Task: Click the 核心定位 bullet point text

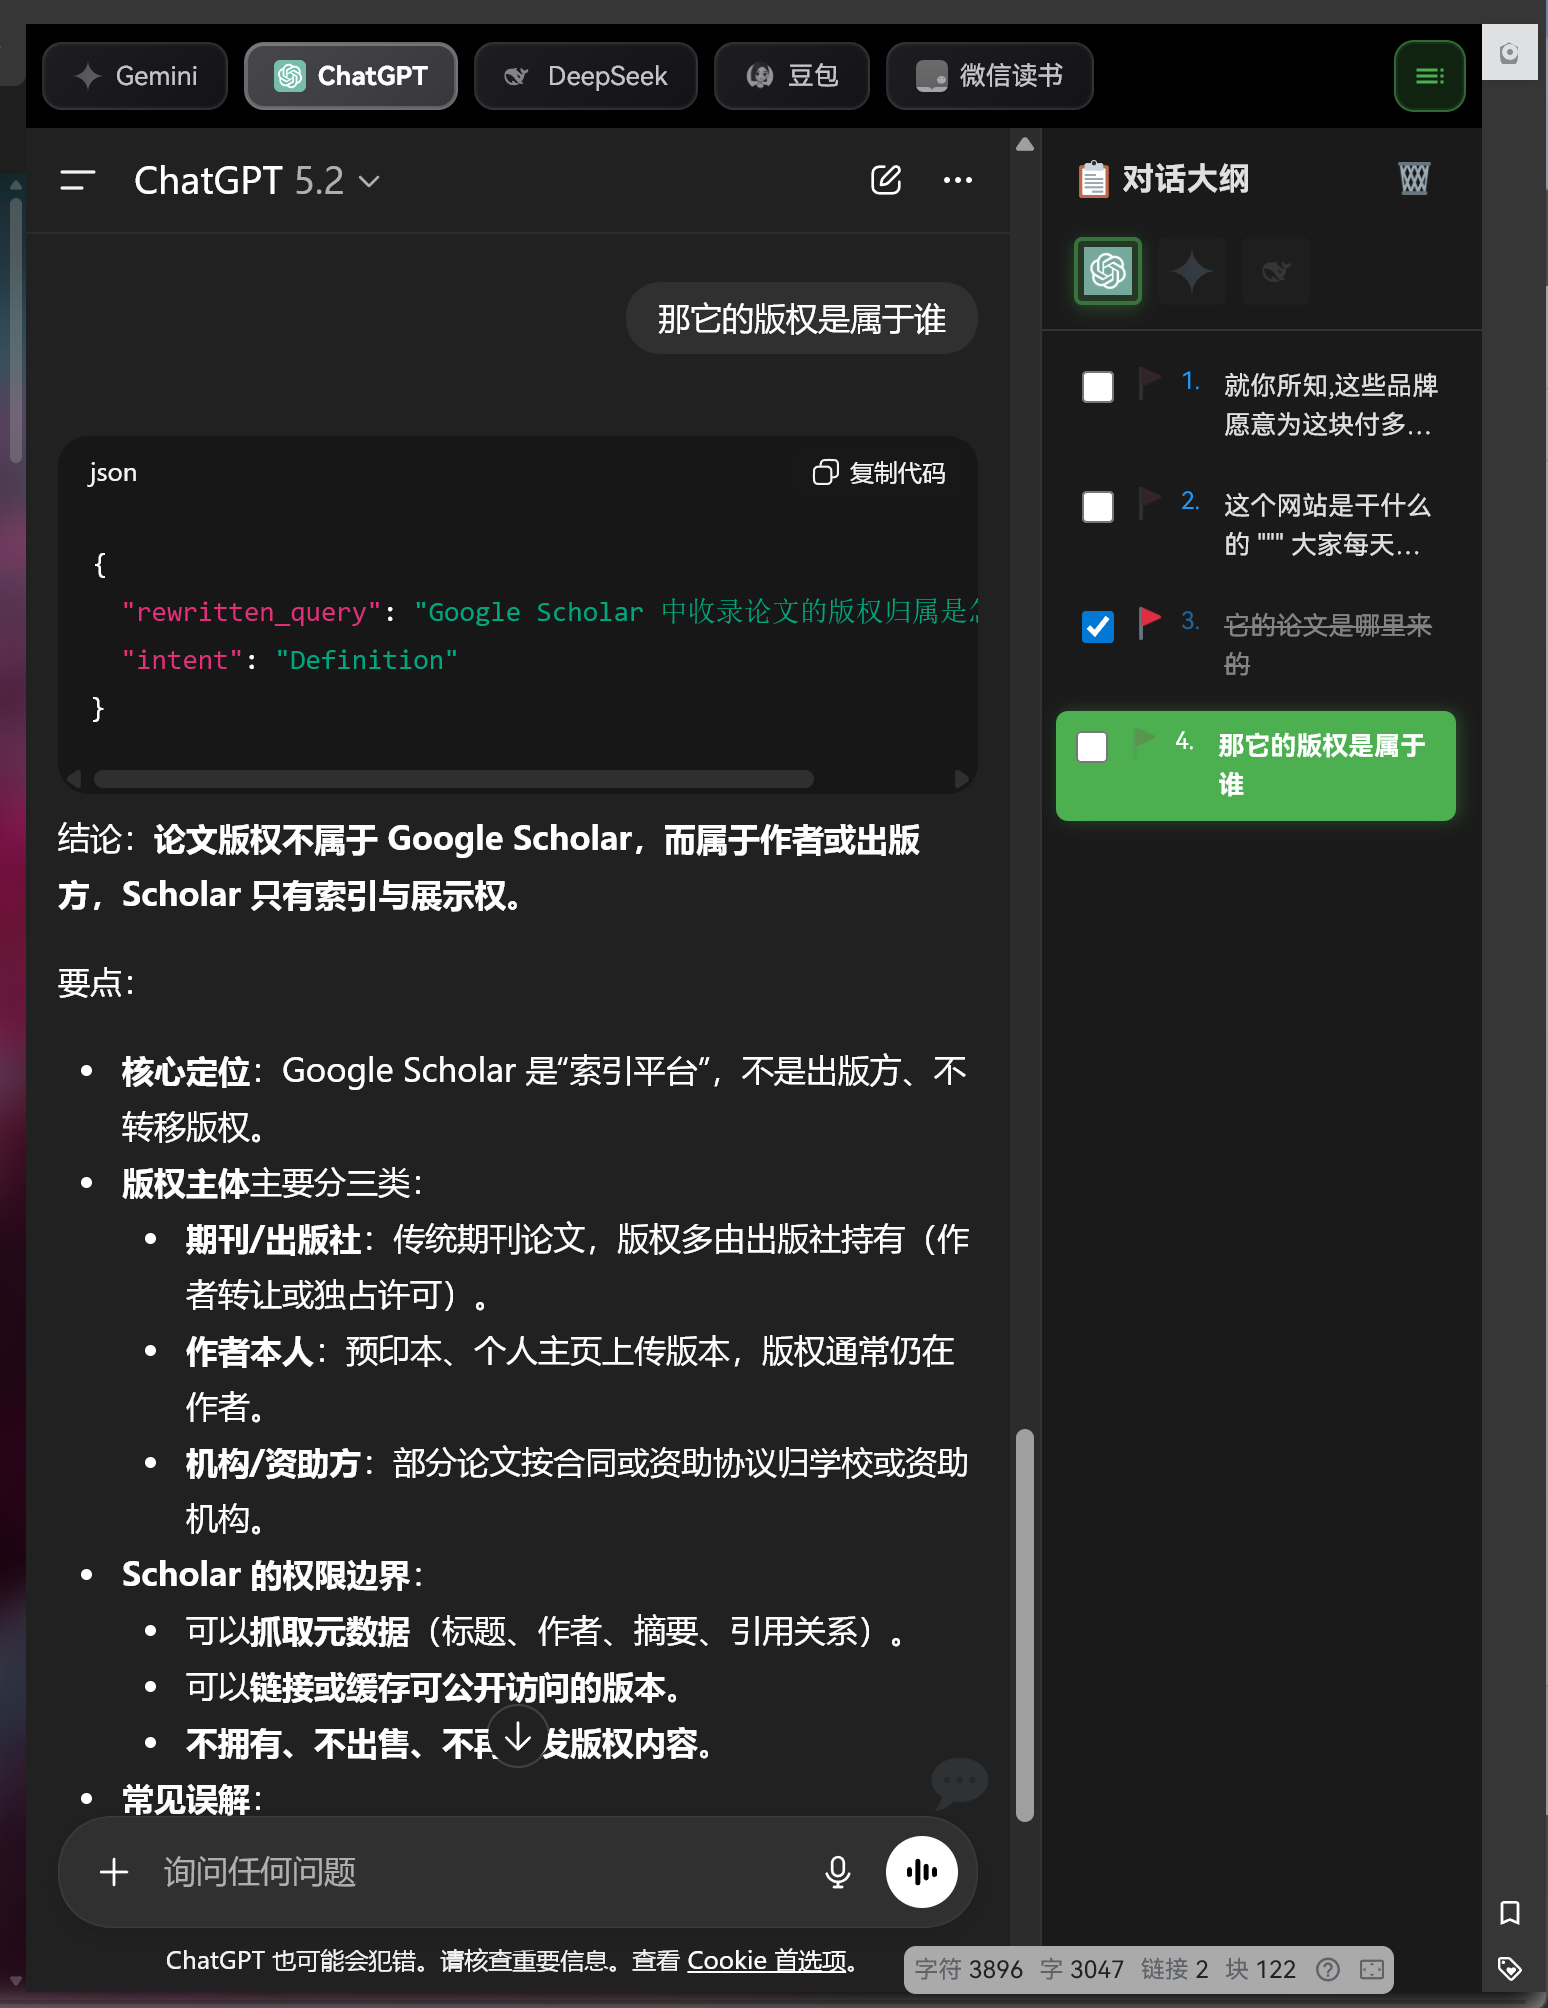Action: point(544,1099)
